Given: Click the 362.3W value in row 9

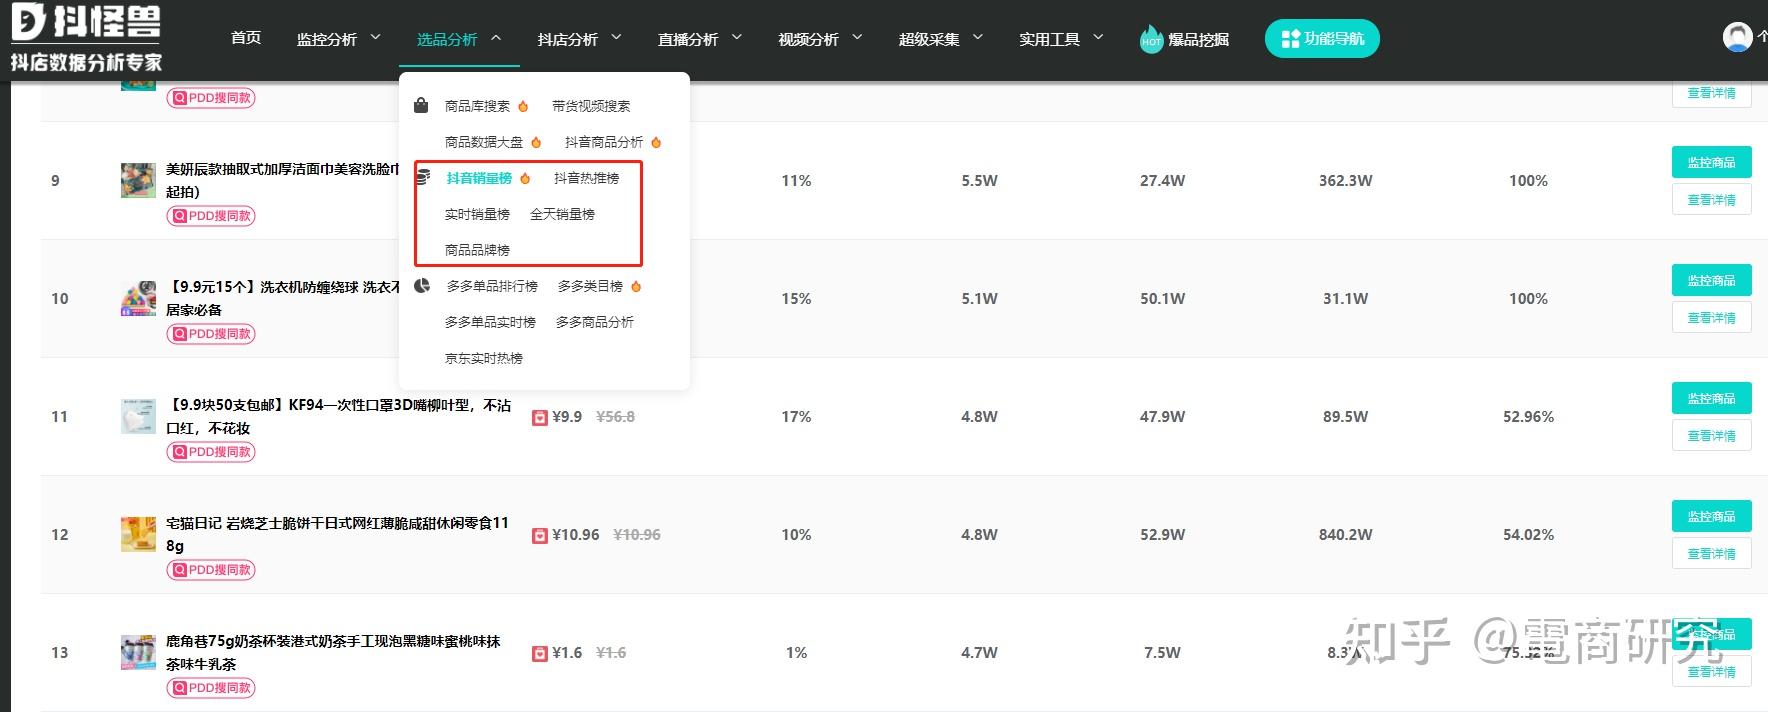Looking at the screenshot, I should [x=1345, y=181].
